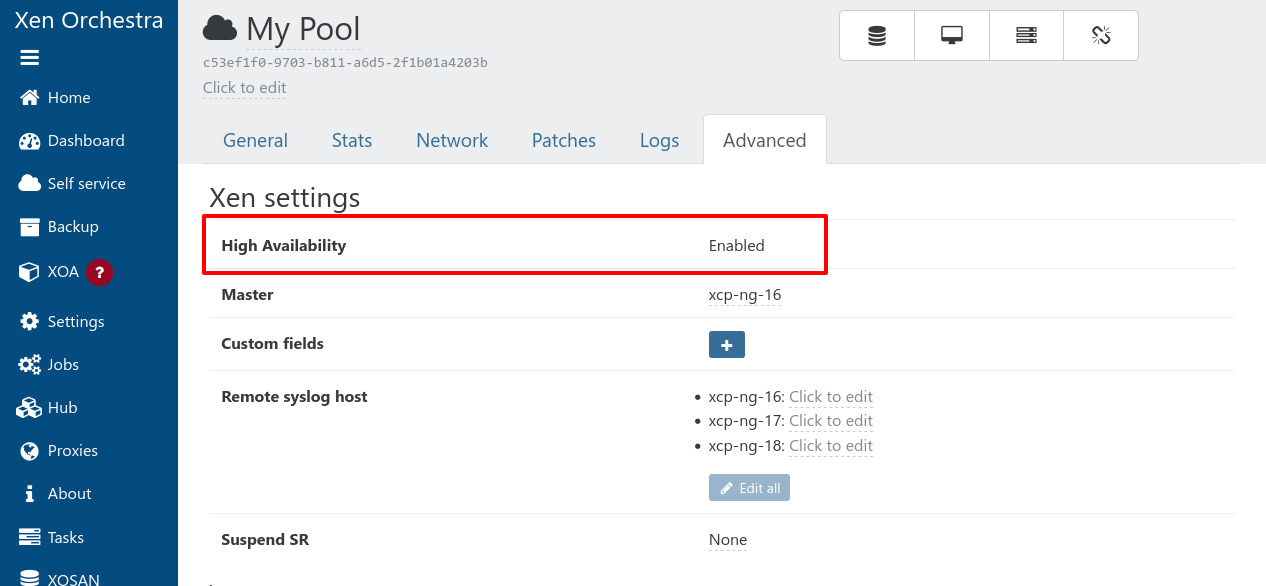Go to Settings in the sidebar
Screen dimensions: 1266x586
pos(75,322)
